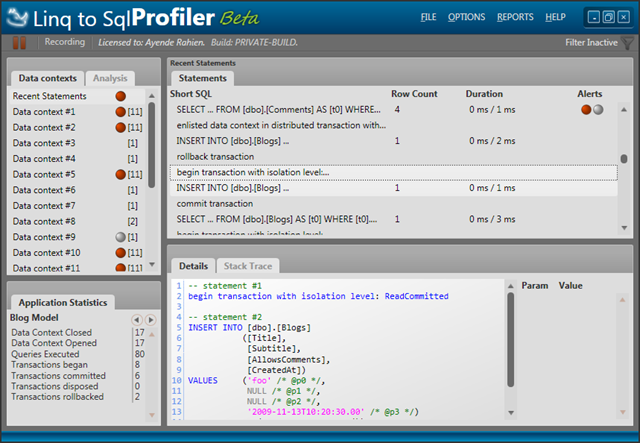This screenshot has width=640, height=443.
Task: Open the HELP menu
Action: 556,17
